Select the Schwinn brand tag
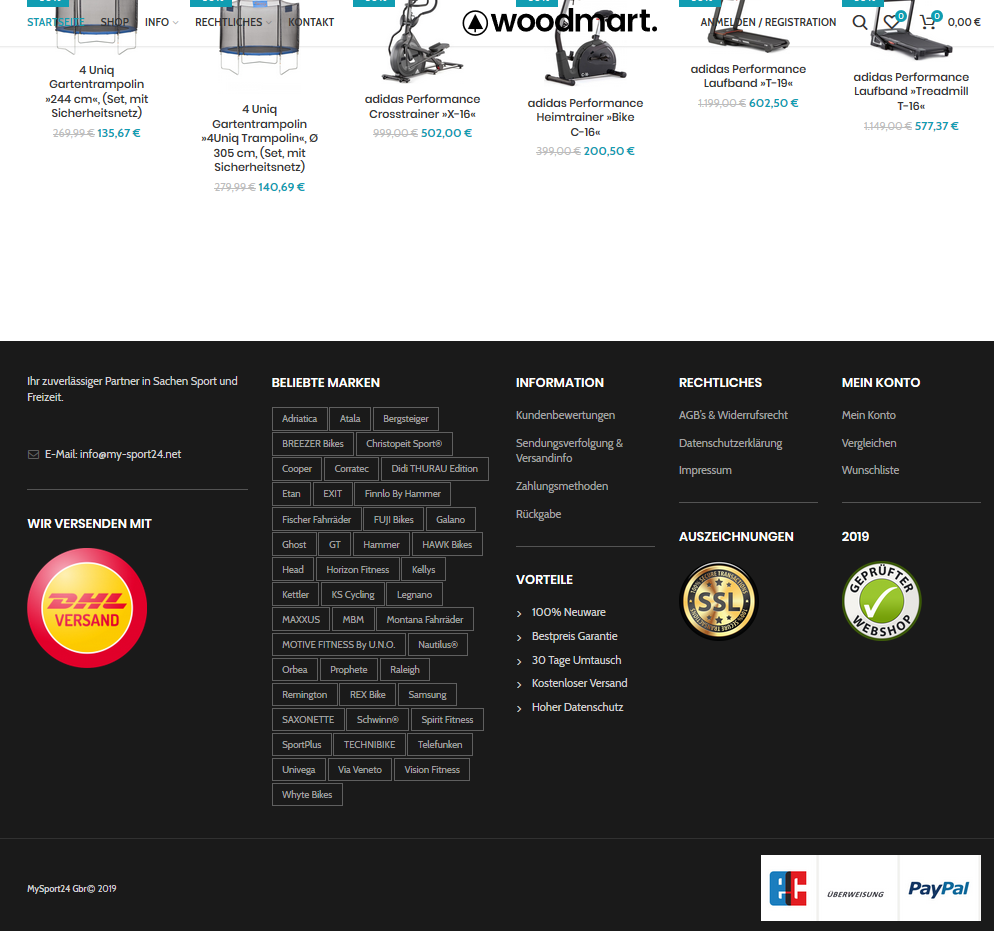The image size is (994, 931). 378,720
